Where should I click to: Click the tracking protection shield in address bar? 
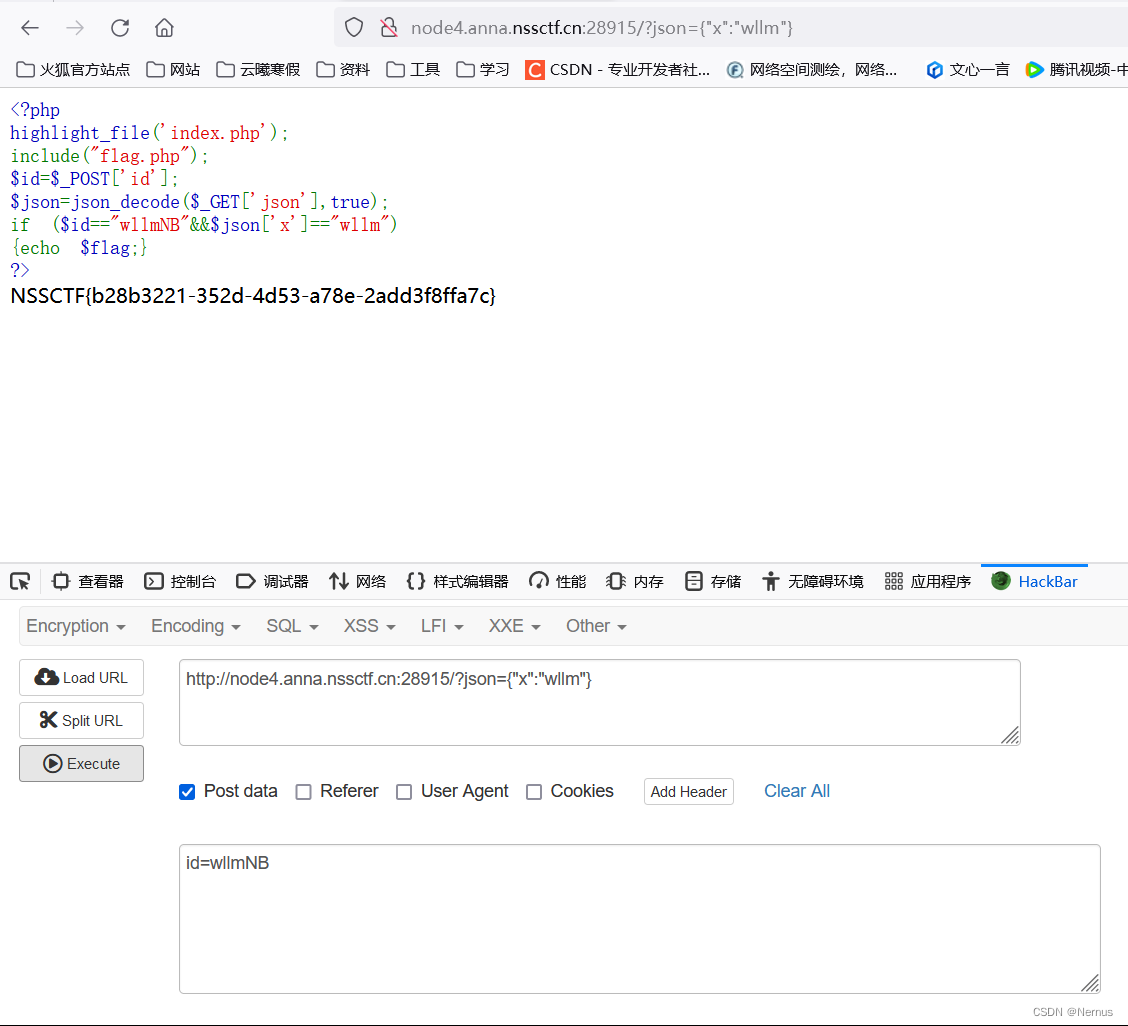tap(355, 28)
